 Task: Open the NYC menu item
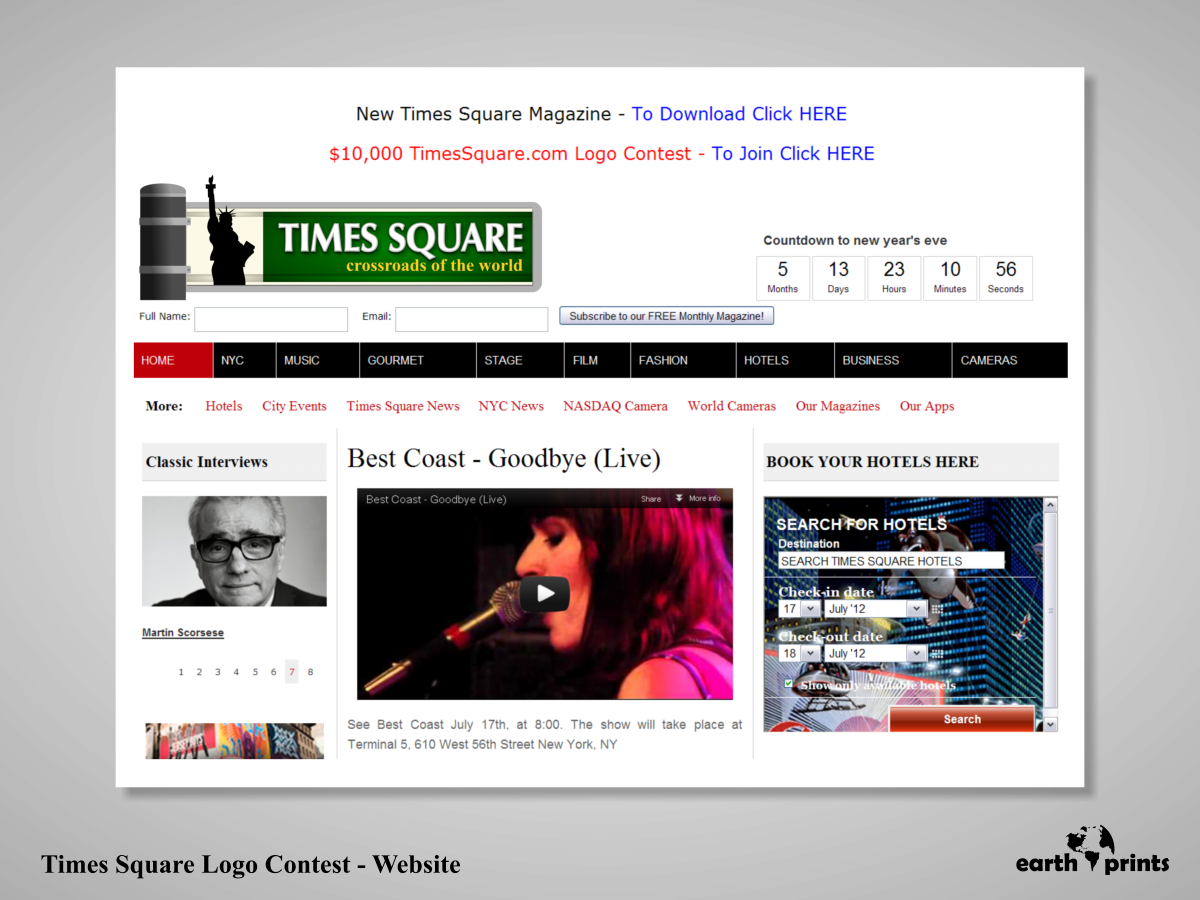point(244,360)
